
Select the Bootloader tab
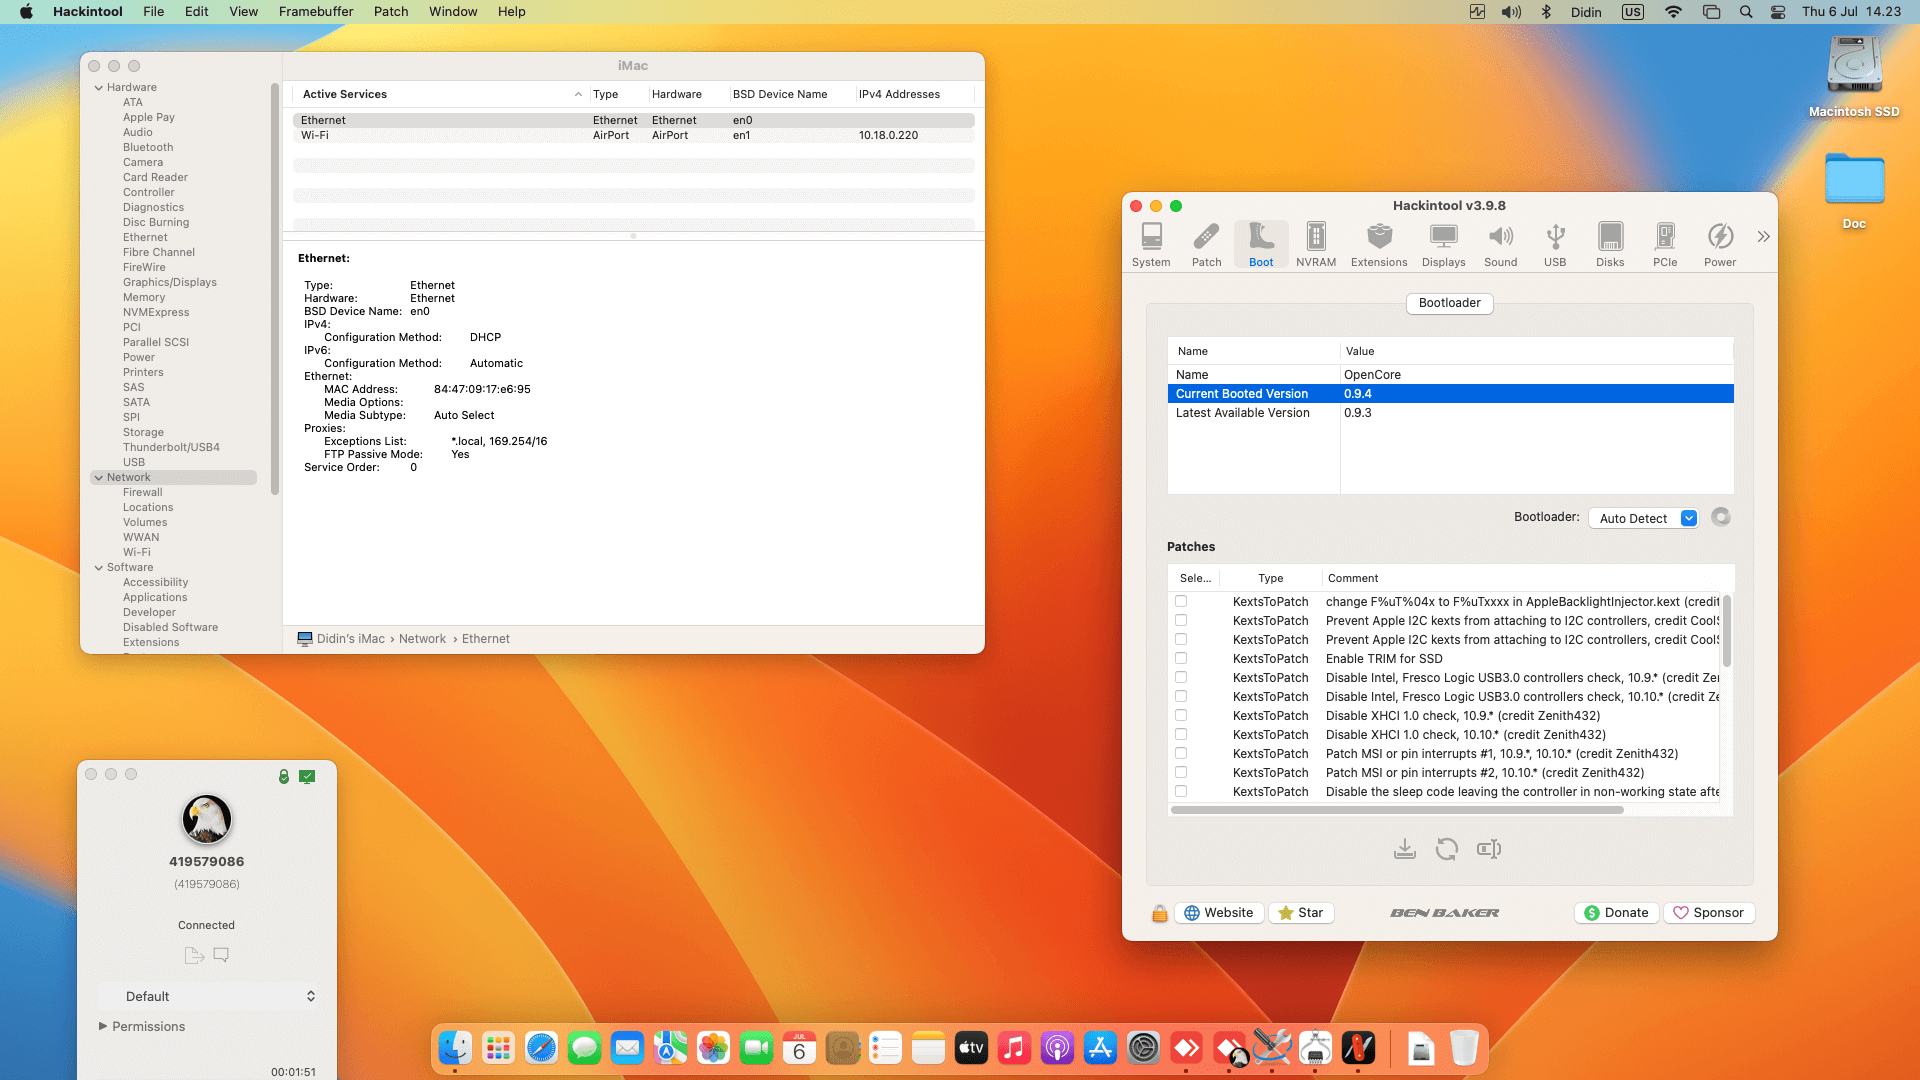(1449, 303)
